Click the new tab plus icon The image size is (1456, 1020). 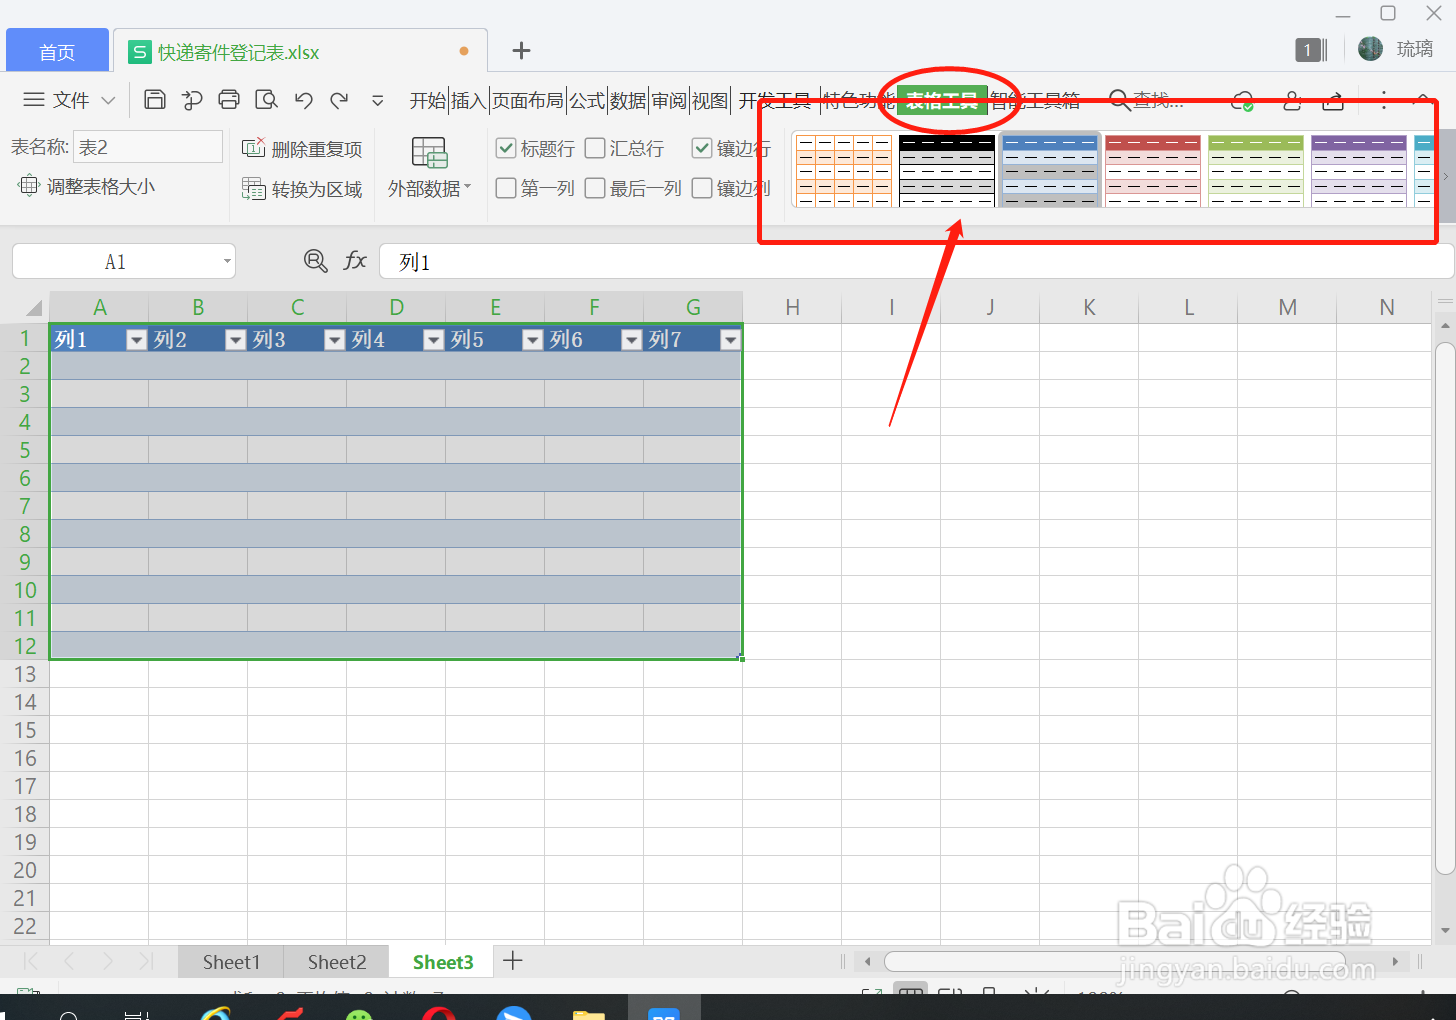pyautogui.click(x=521, y=51)
